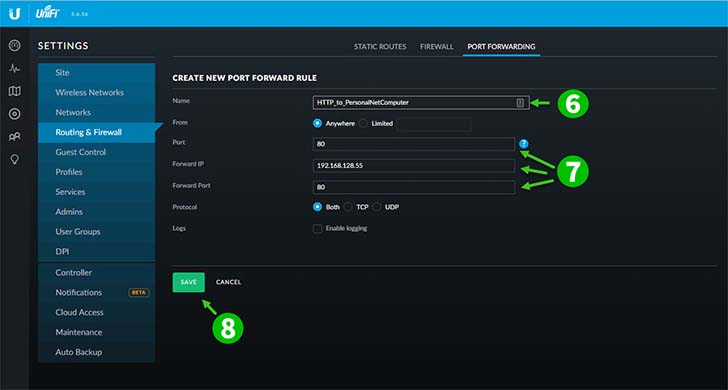Open the Clients people icon
Viewport: 728px width, 390px height.
(x=15, y=136)
